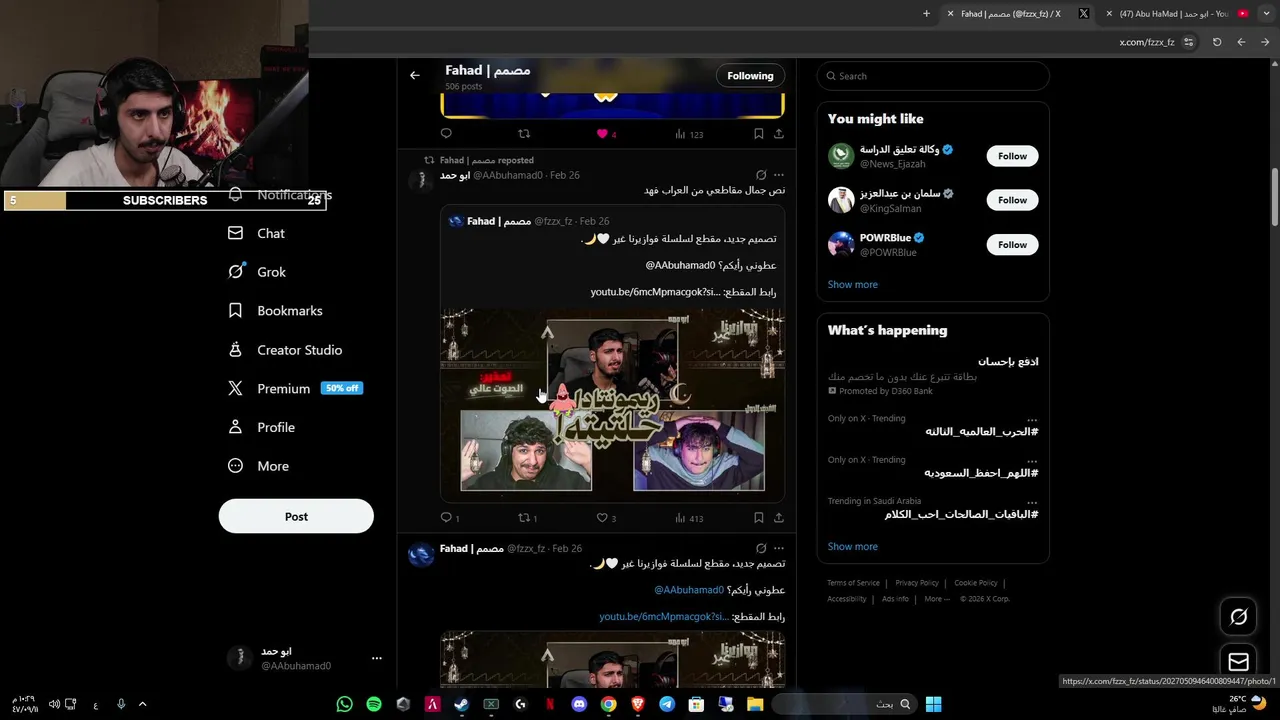Bookmark the post with 413 views
The width and height of the screenshot is (1280, 720).
pyautogui.click(x=758, y=518)
